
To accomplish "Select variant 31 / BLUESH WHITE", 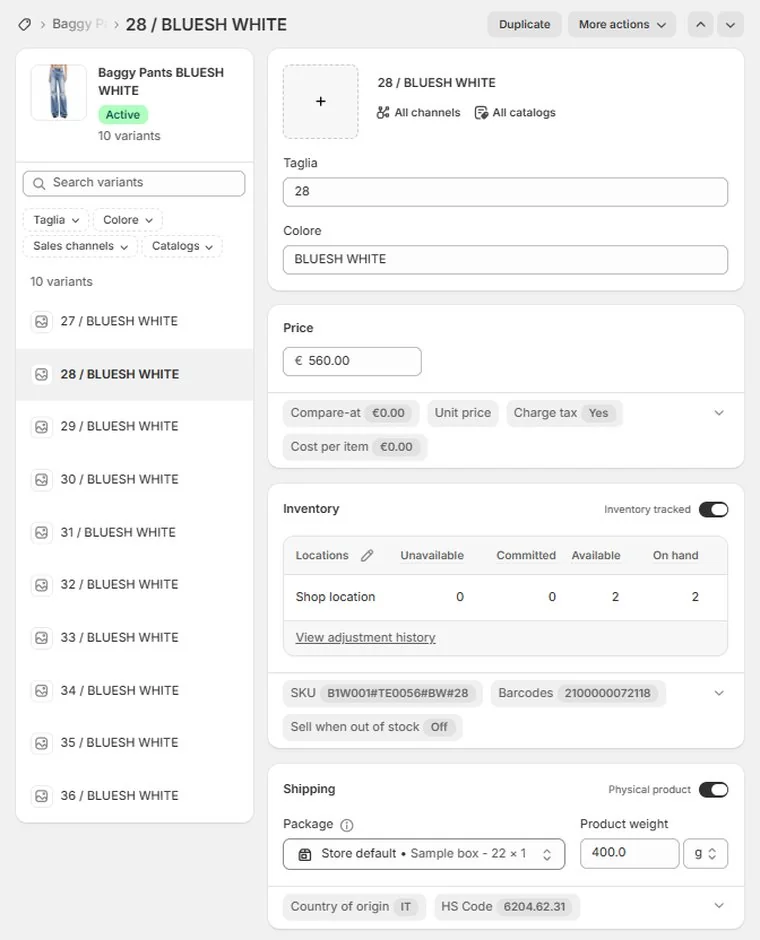I will click(134, 532).
